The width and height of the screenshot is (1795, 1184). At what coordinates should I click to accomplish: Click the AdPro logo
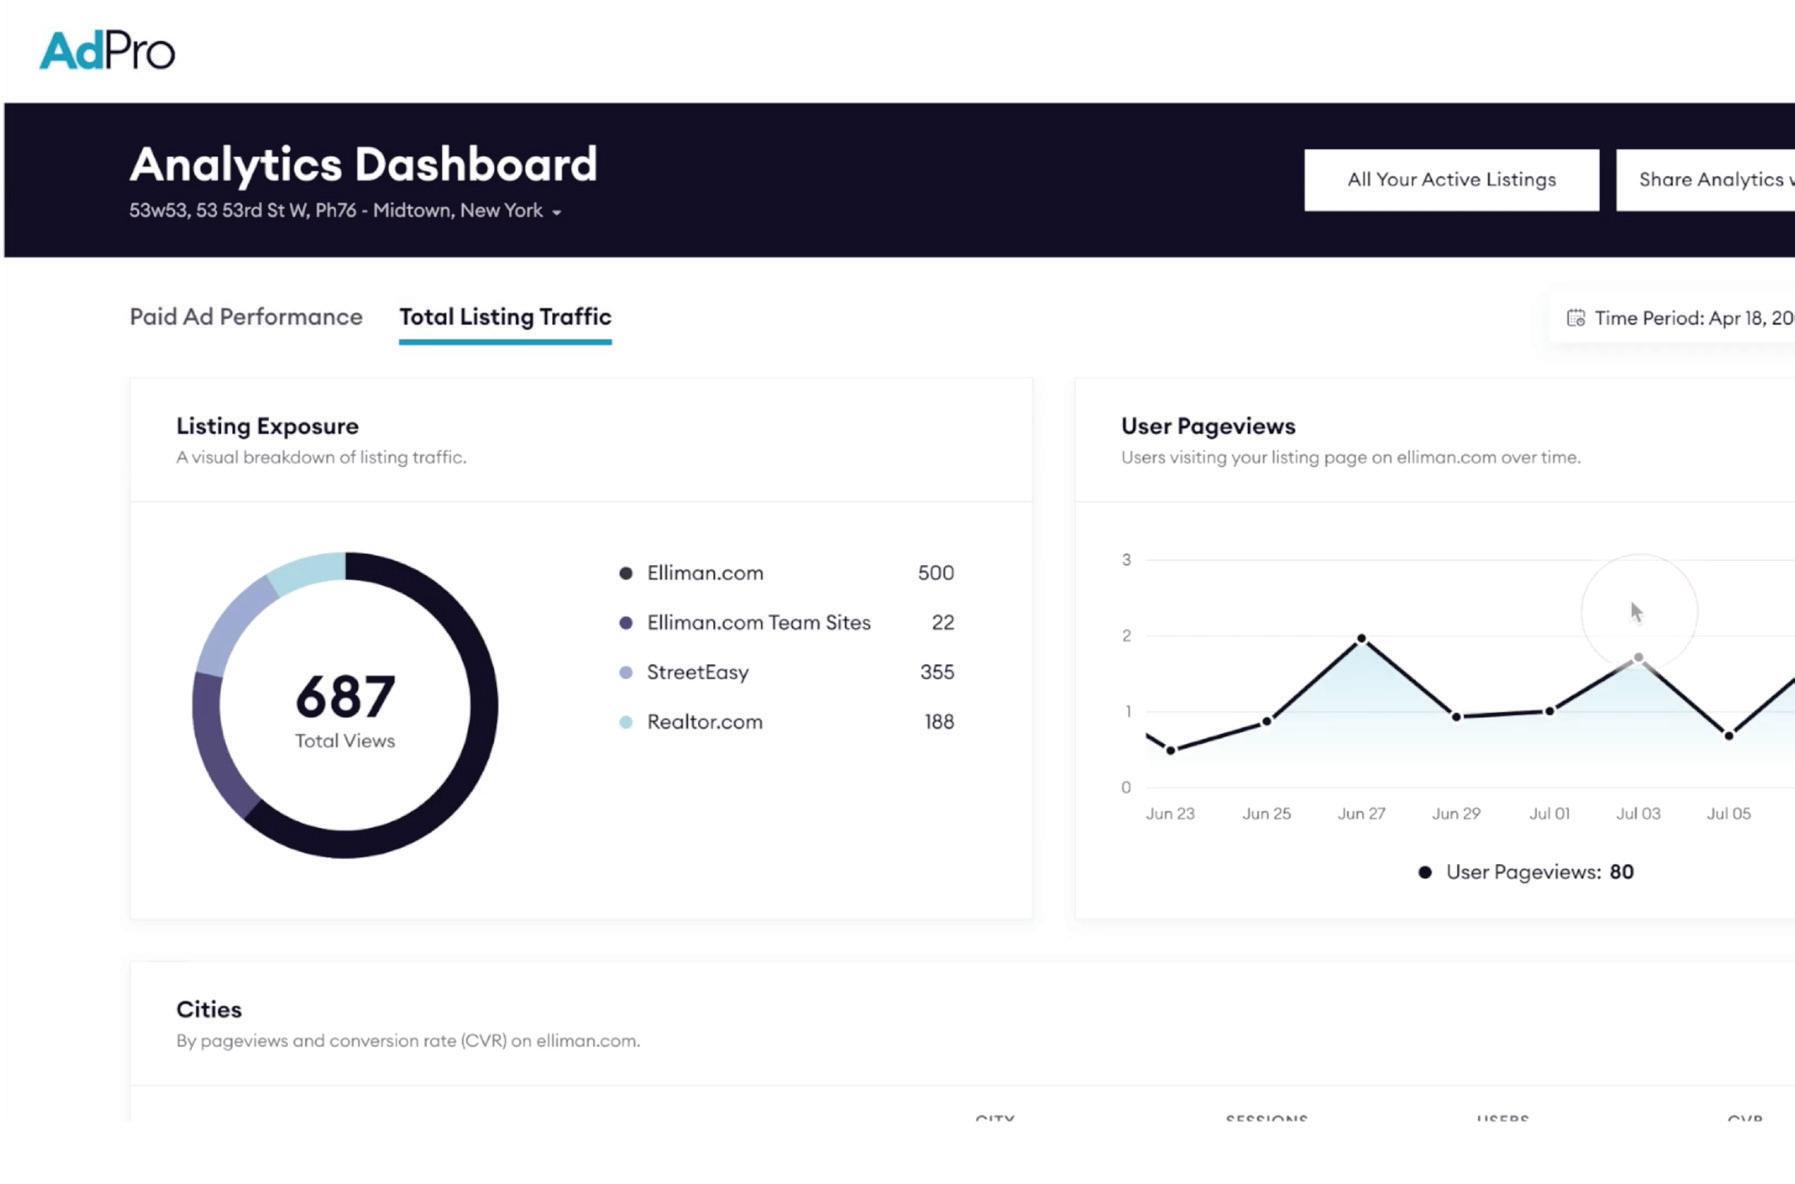point(107,51)
